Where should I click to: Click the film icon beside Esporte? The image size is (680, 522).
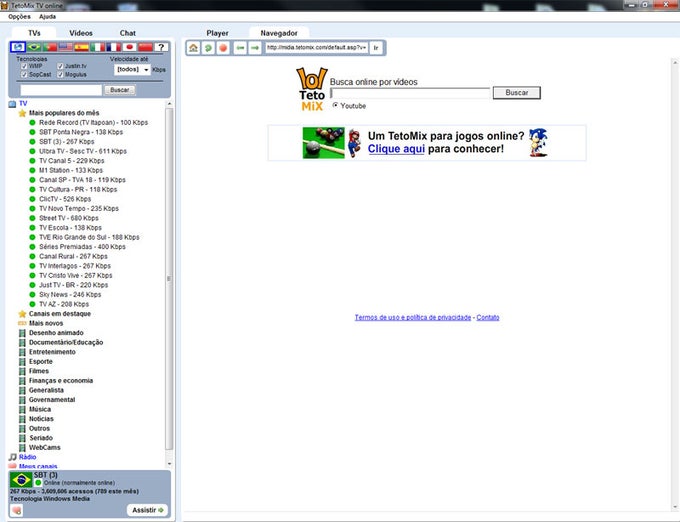[x=22, y=362]
